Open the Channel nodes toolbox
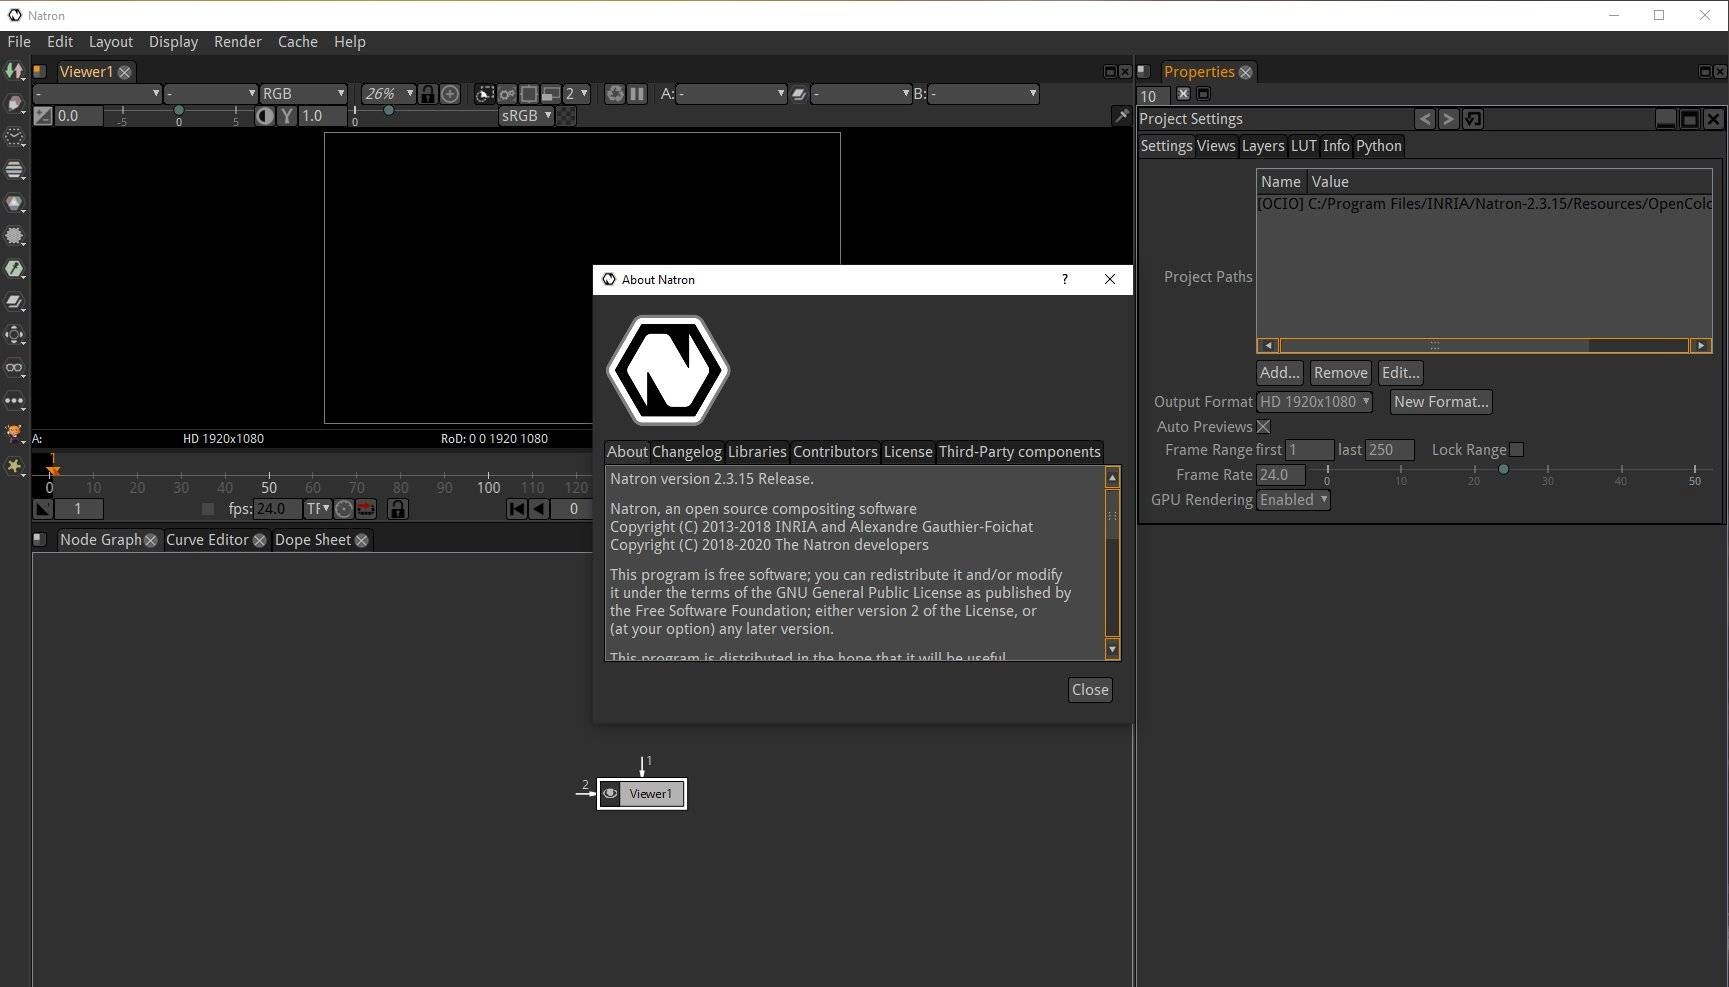The height and width of the screenshot is (987, 1729). 14,170
